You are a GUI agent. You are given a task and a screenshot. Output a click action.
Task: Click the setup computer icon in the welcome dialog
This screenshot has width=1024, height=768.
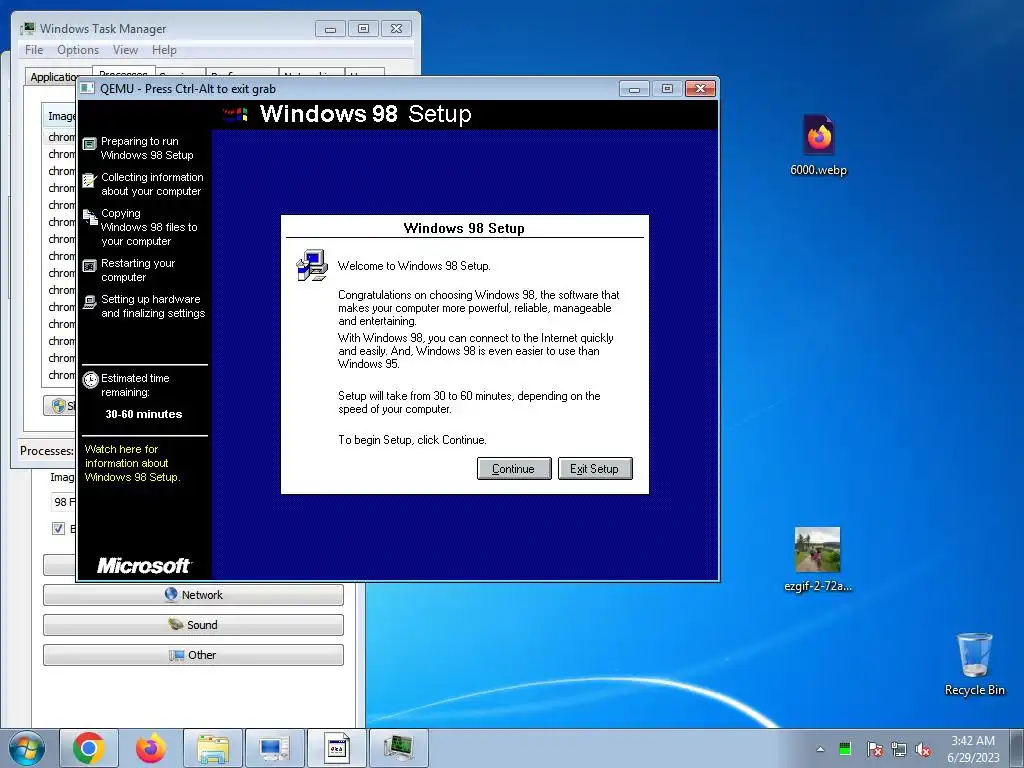click(x=312, y=265)
